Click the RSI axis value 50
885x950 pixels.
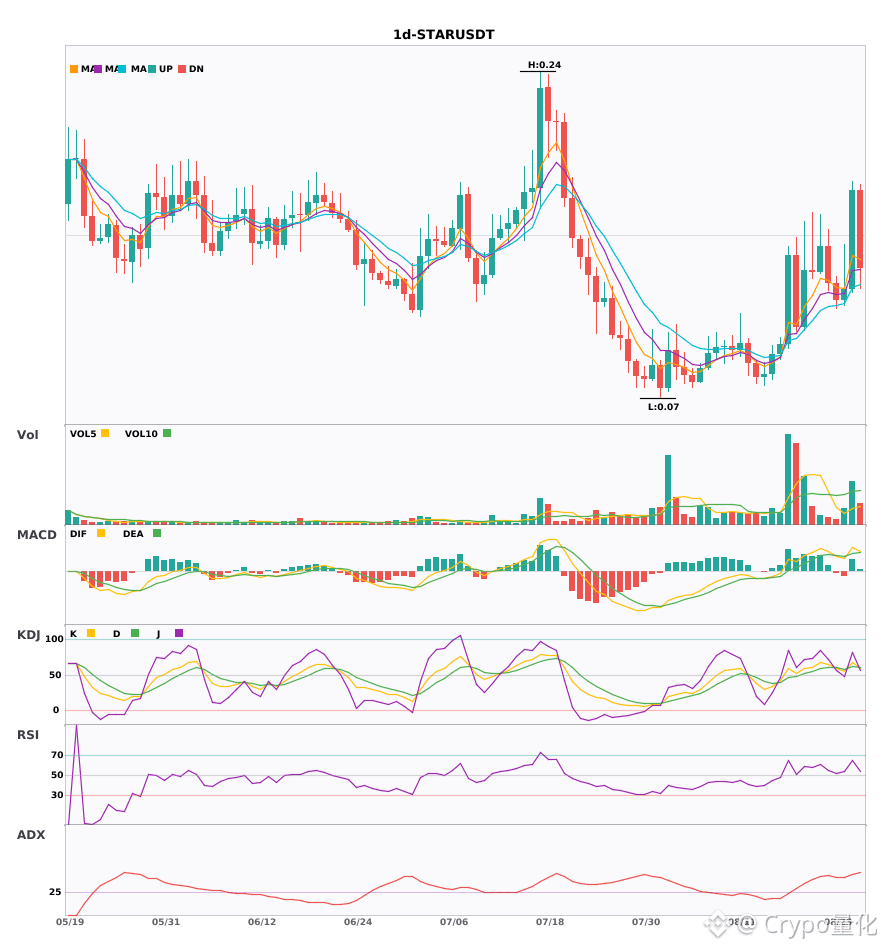[x=58, y=775]
